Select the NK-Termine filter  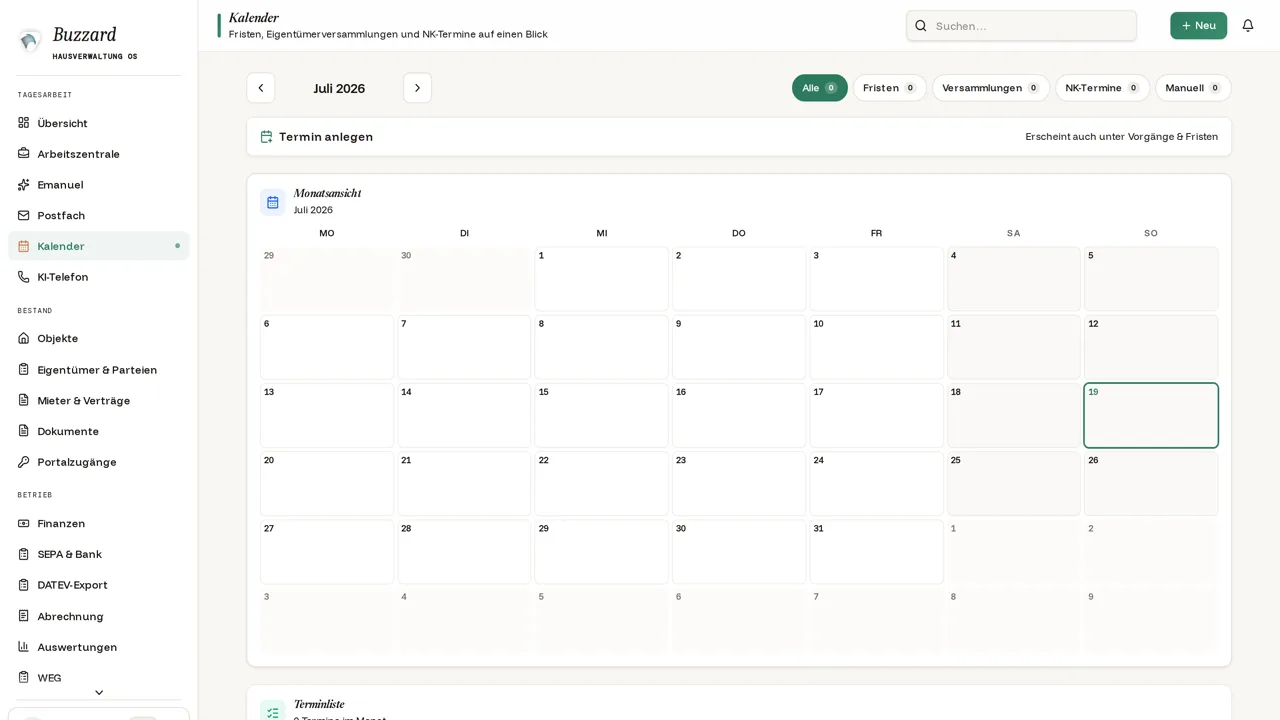pos(1102,88)
